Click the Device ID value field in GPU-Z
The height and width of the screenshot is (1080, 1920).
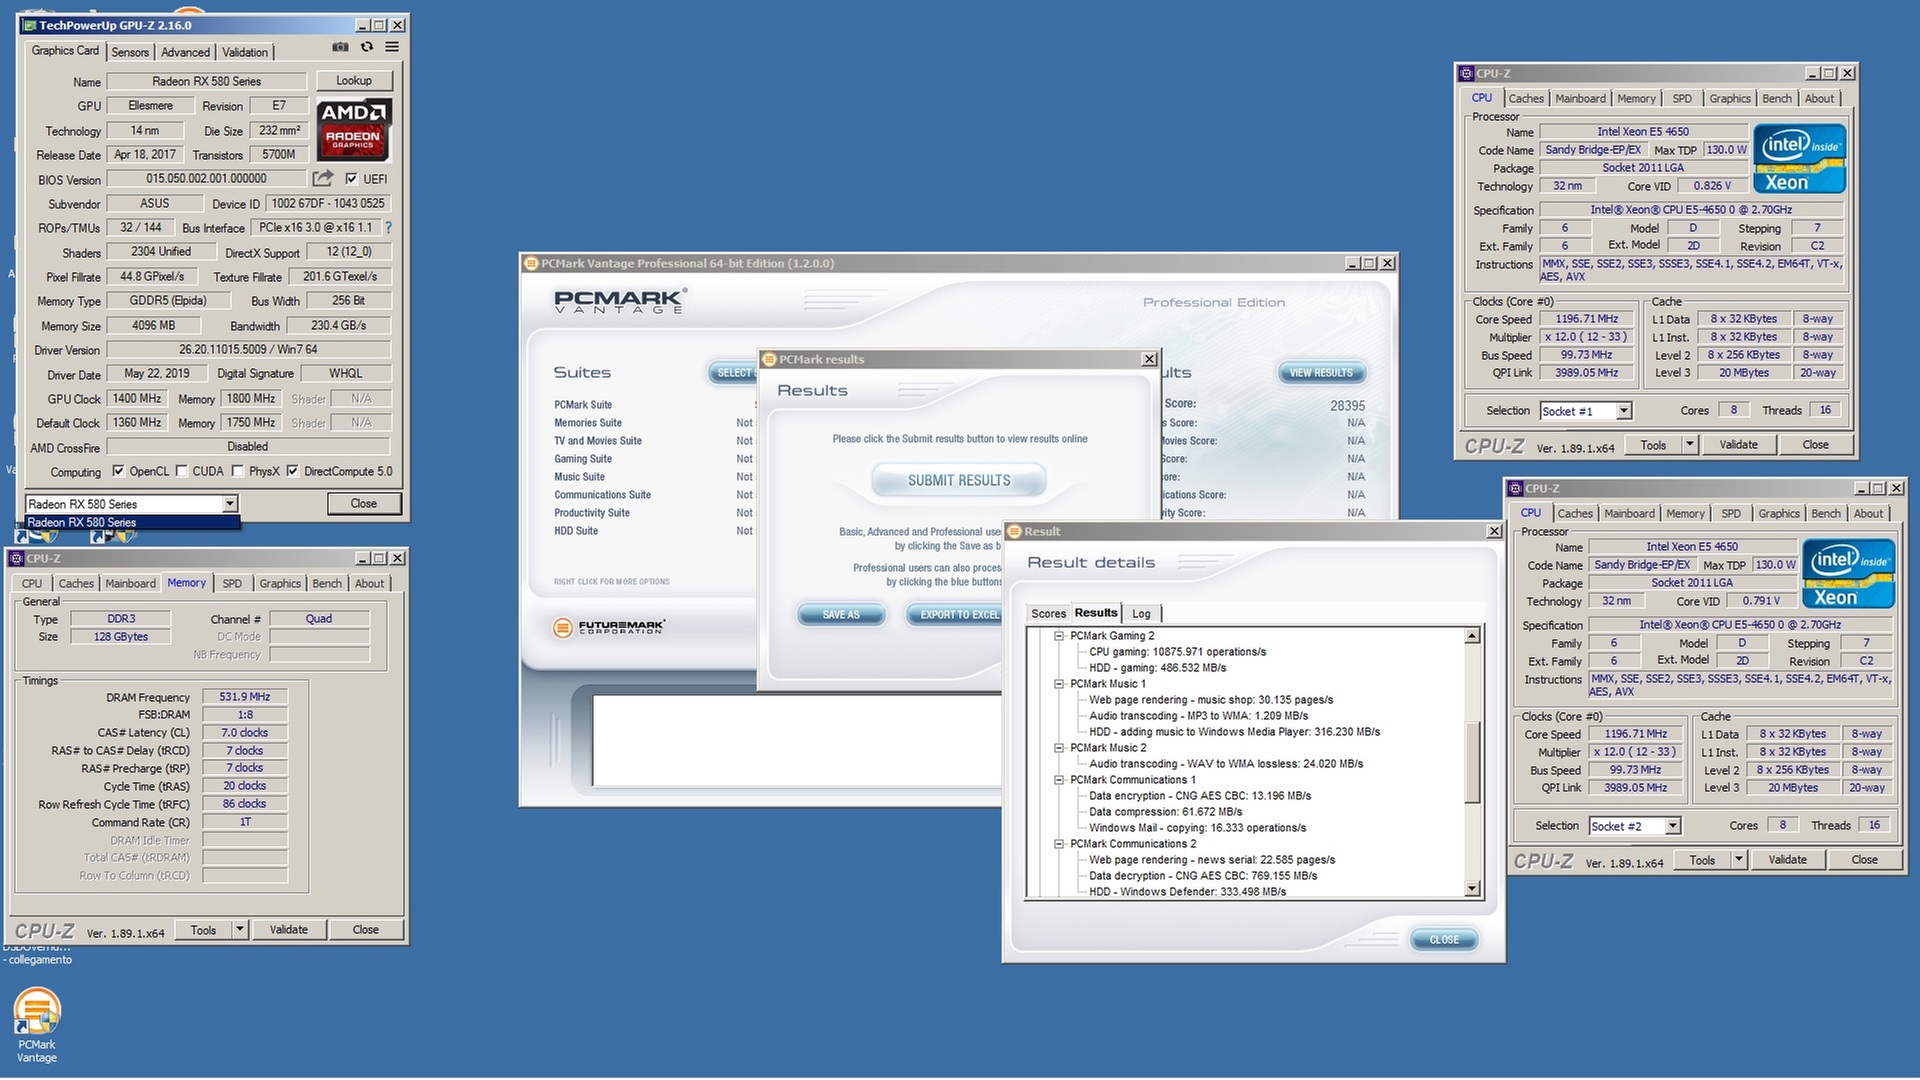(328, 203)
